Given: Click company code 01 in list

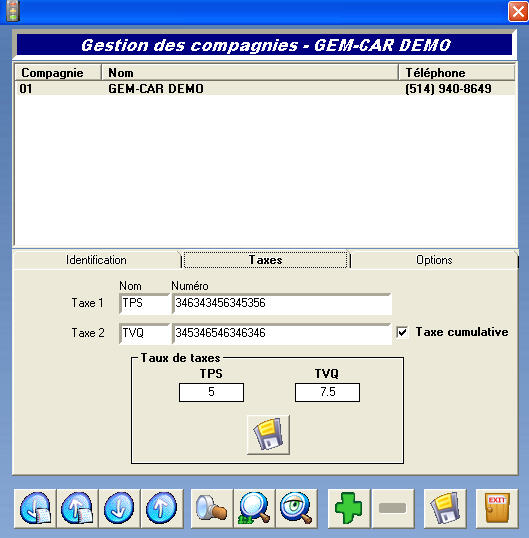Looking at the screenshot, I should (26, 89).
